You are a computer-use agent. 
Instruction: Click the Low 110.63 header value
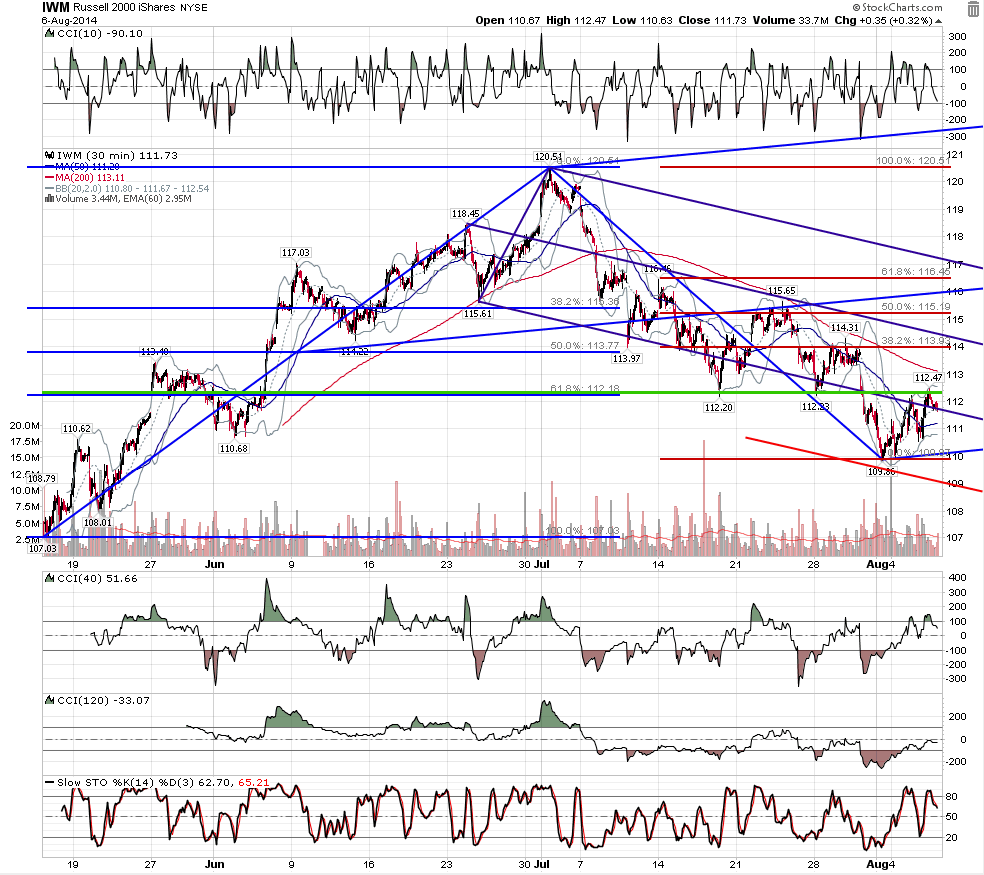coord(642,20)
